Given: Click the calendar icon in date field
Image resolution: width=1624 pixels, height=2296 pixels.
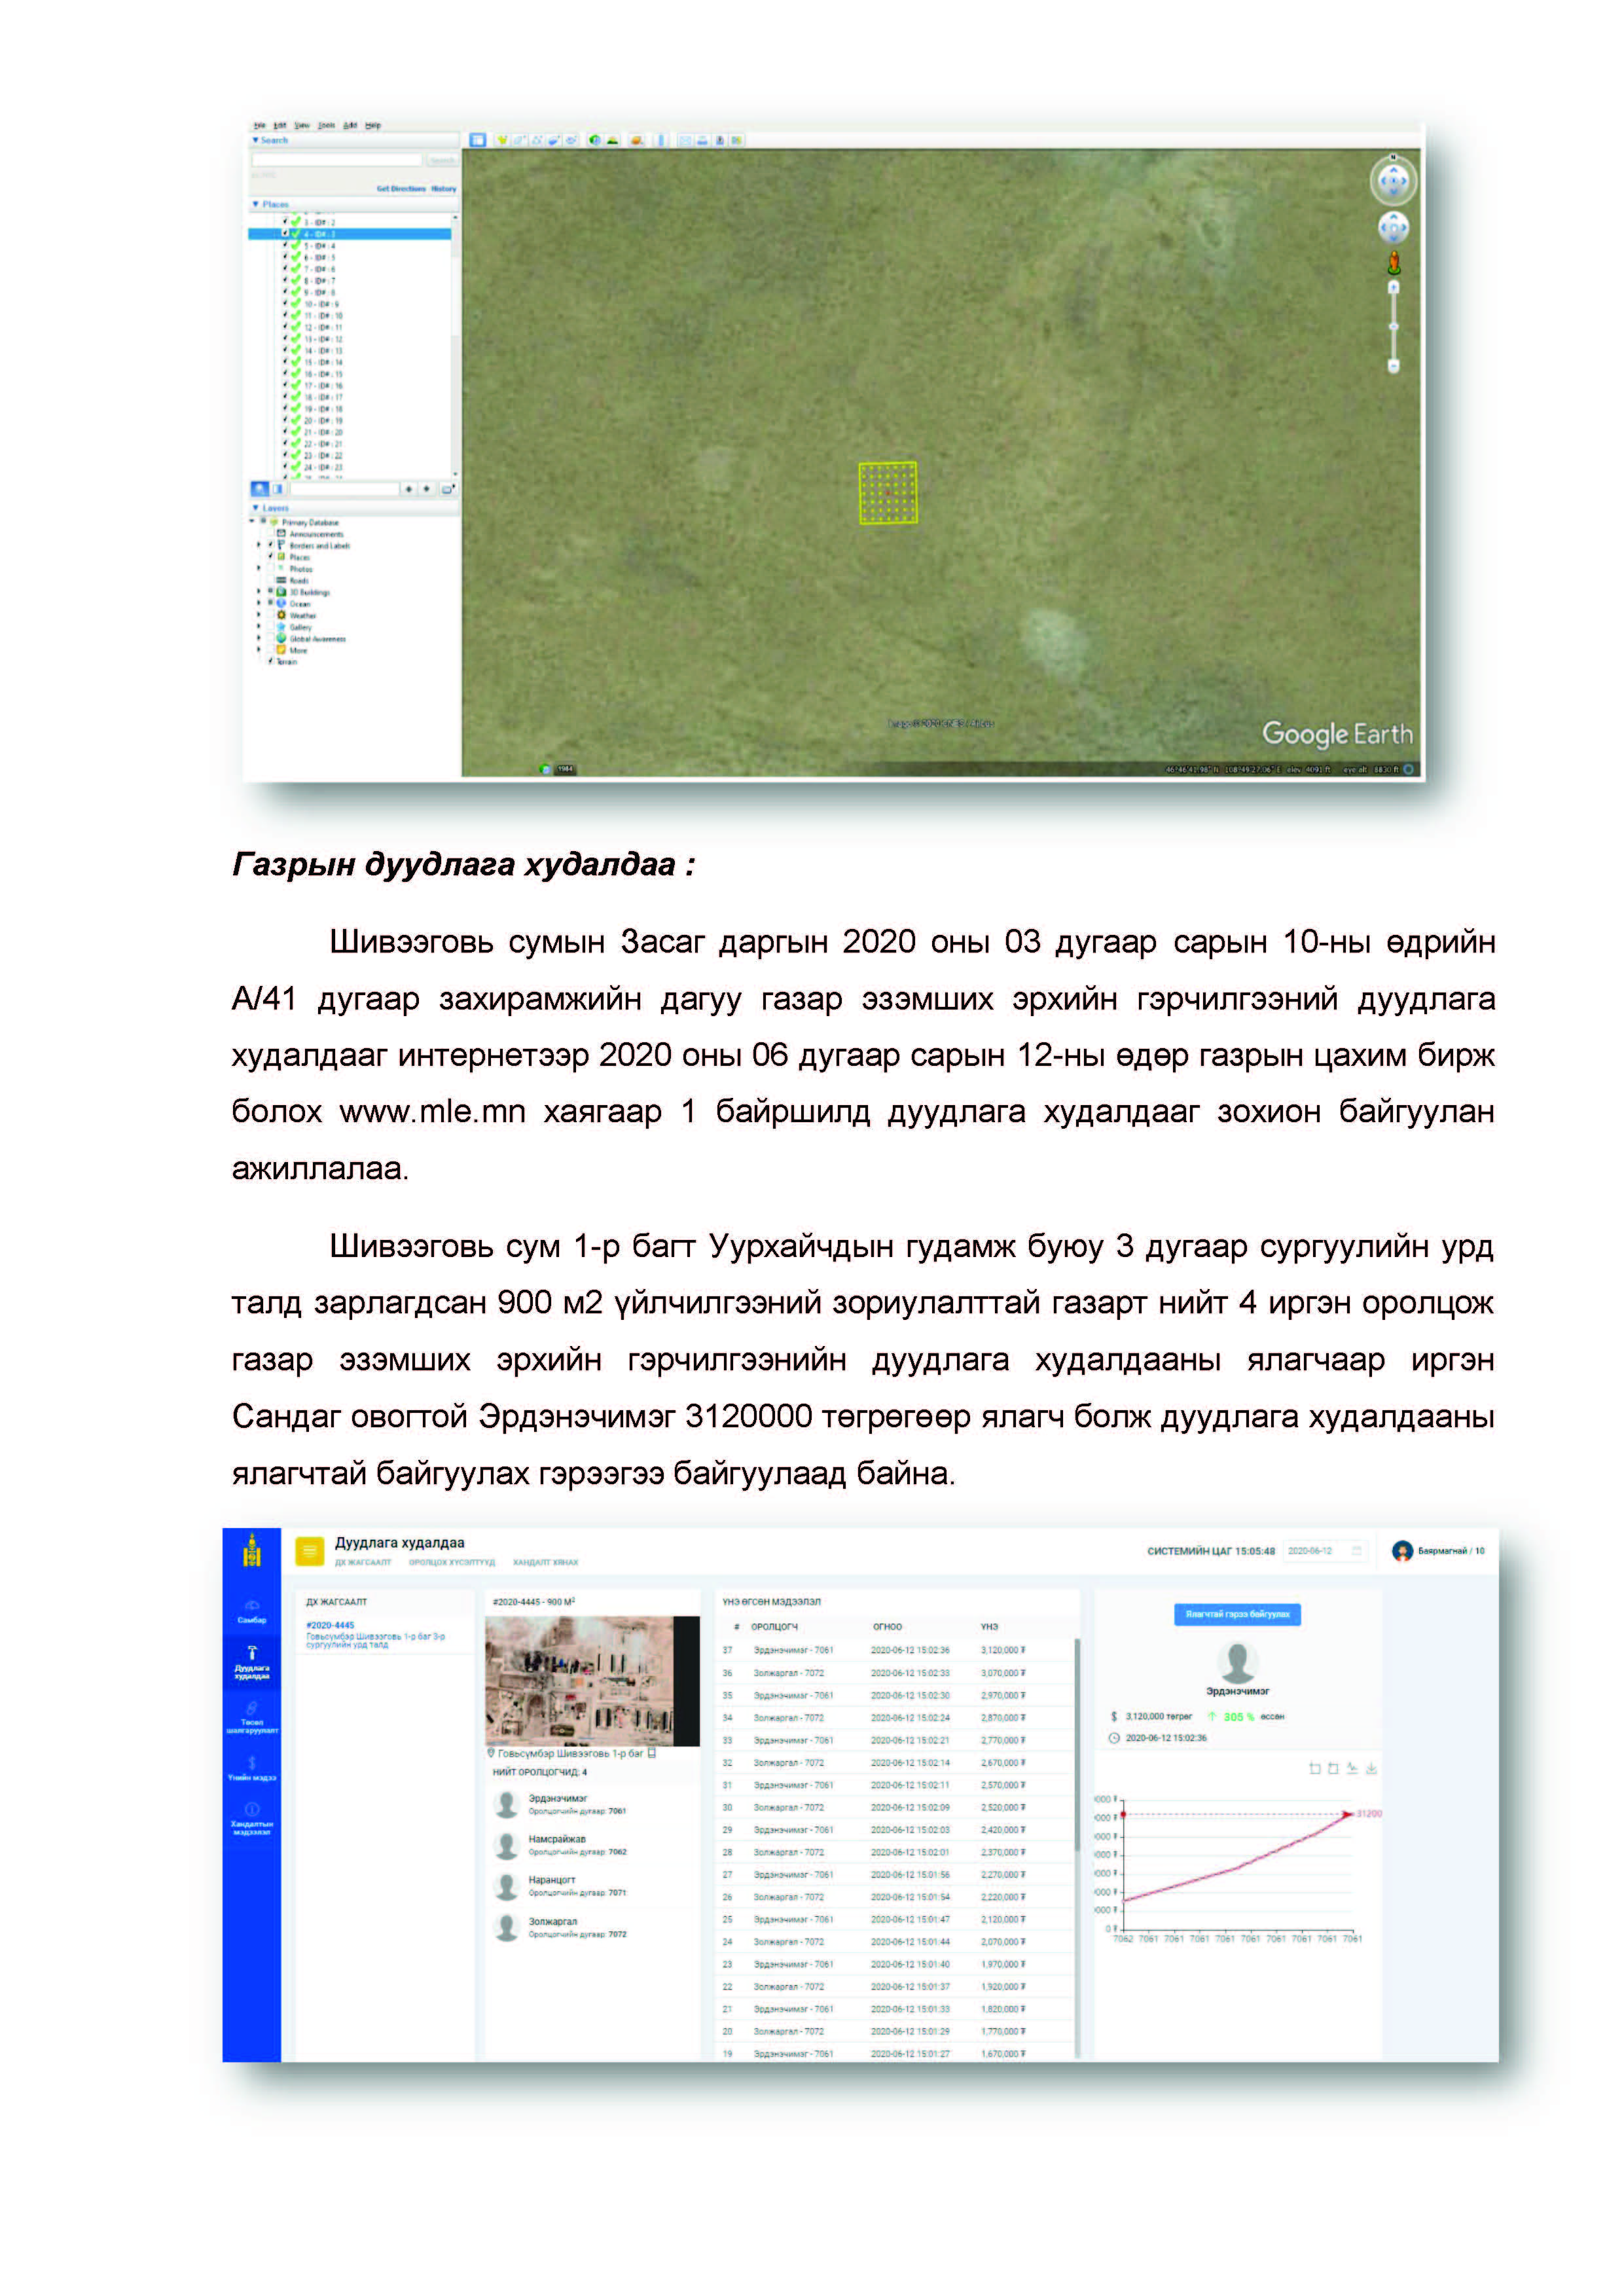Looking at the screenshot, I should (1357, 1551).
